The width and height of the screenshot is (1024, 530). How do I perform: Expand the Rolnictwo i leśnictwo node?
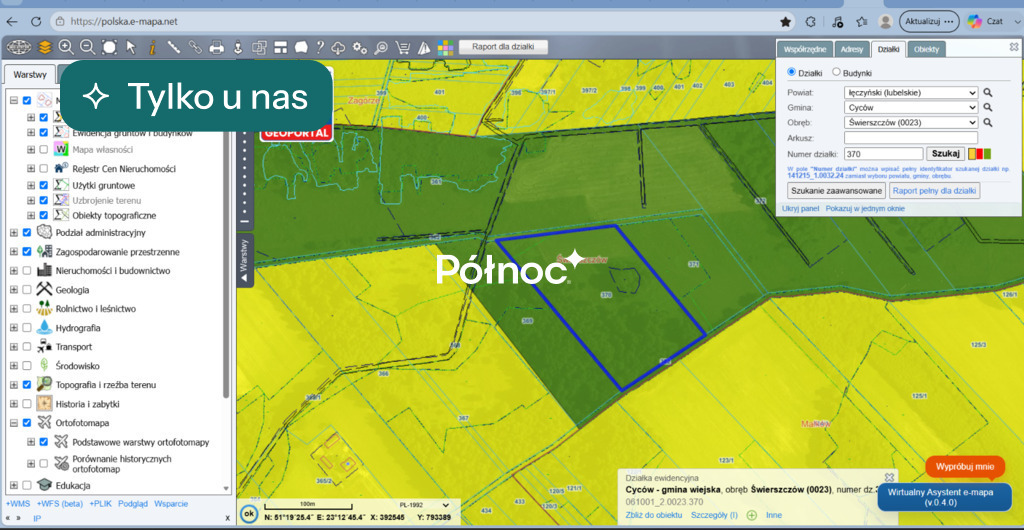tap(14, 309)
